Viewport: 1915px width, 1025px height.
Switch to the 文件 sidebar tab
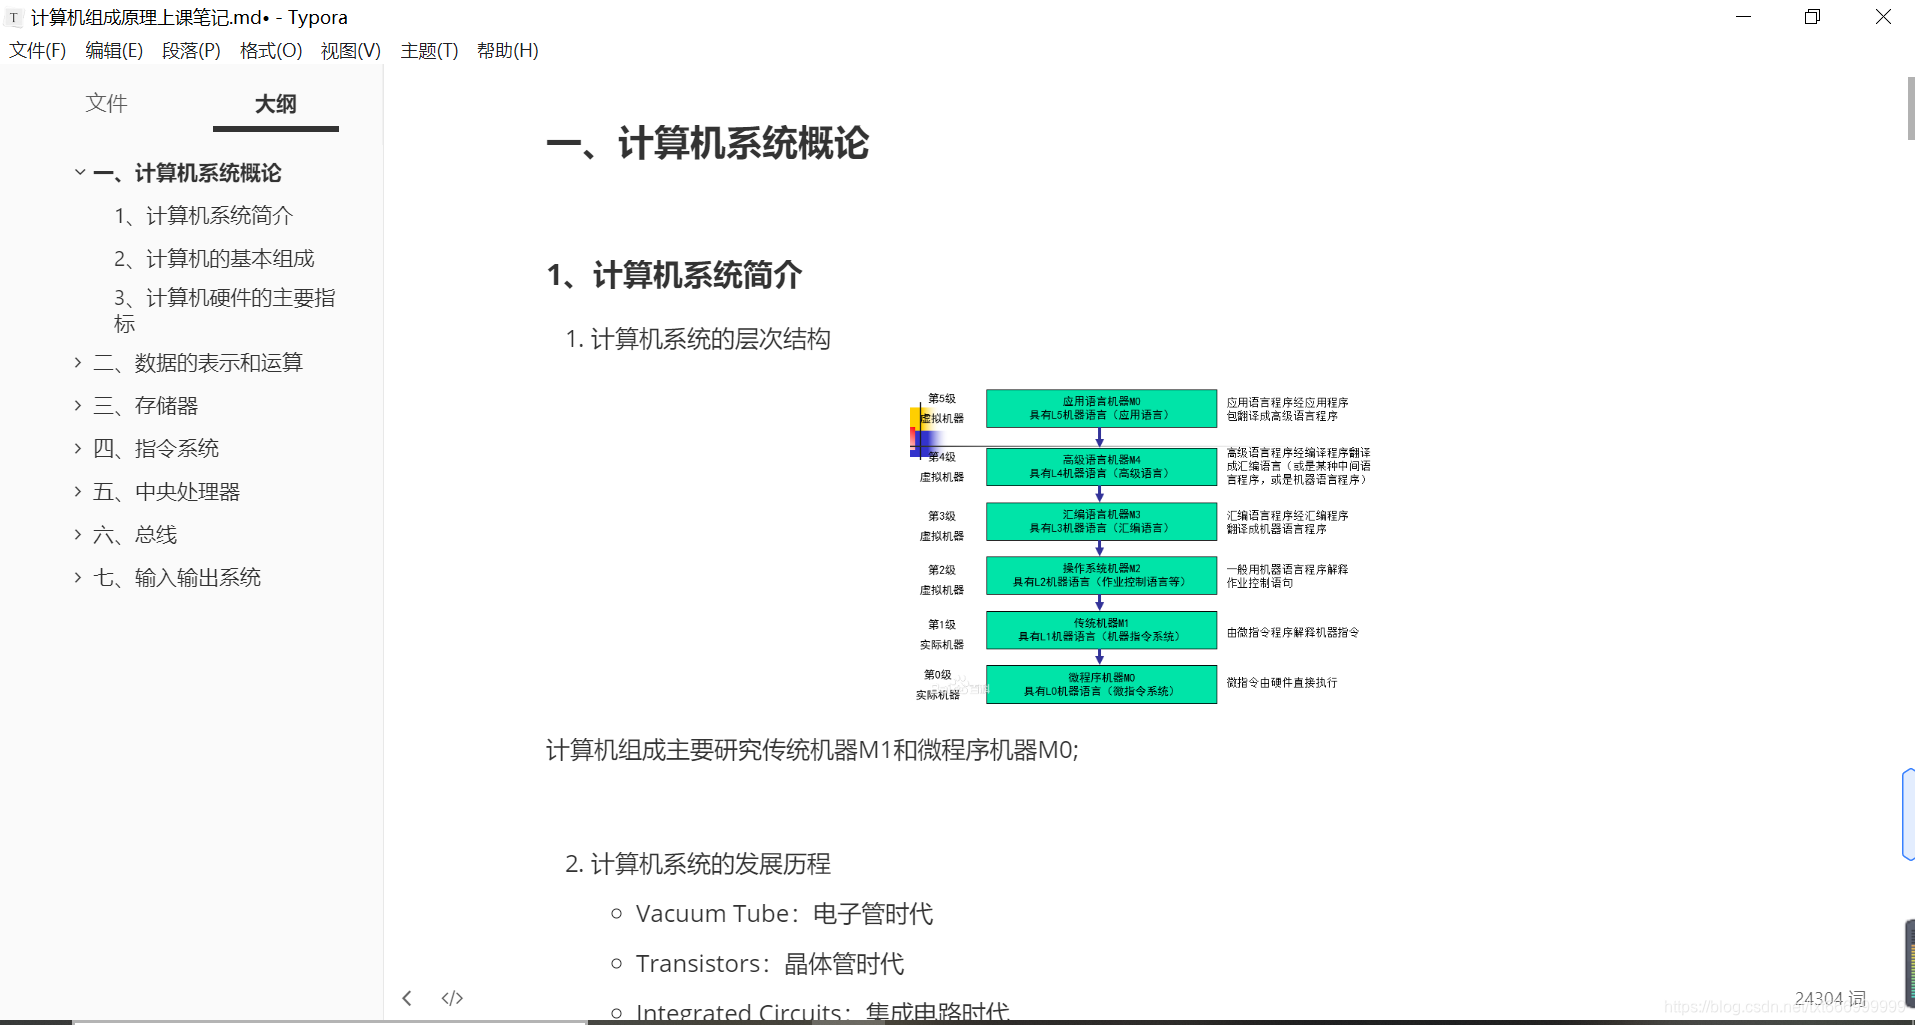coord(107,103)
